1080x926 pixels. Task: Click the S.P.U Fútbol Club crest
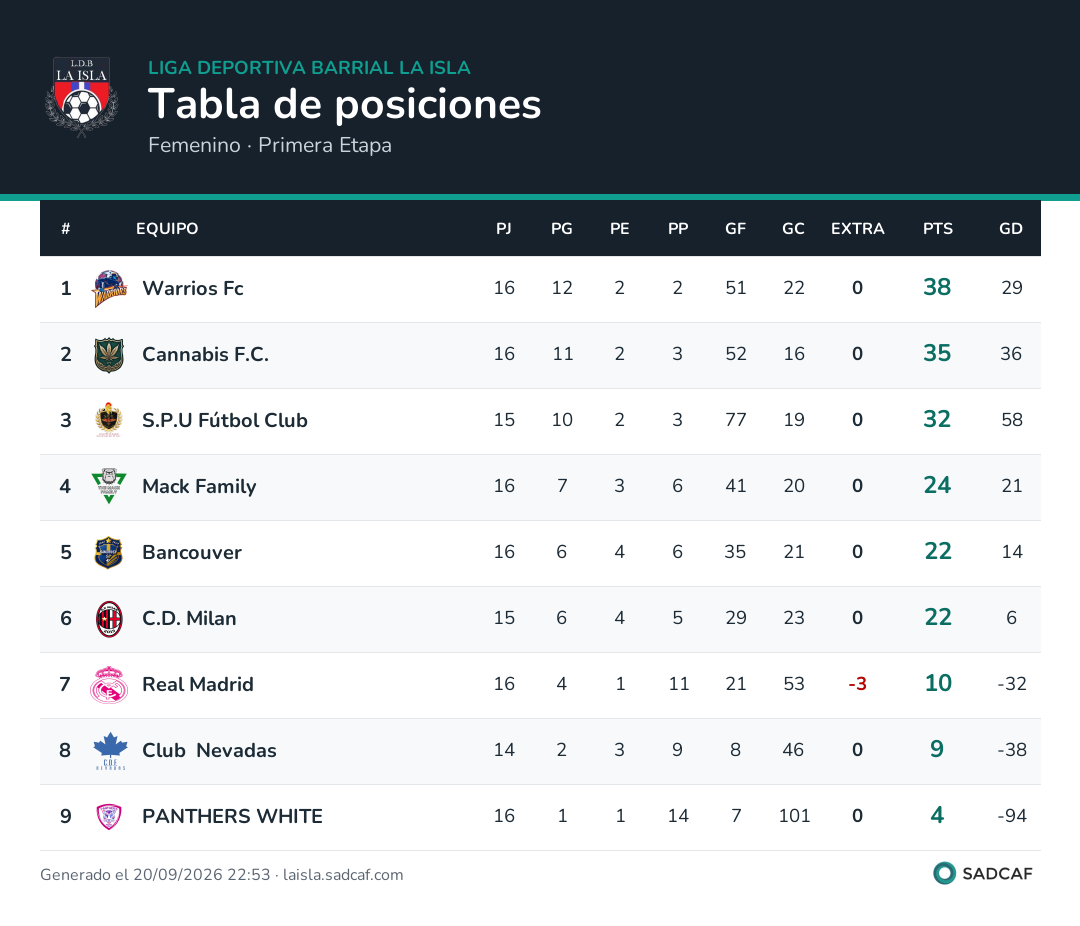[109, 420]
